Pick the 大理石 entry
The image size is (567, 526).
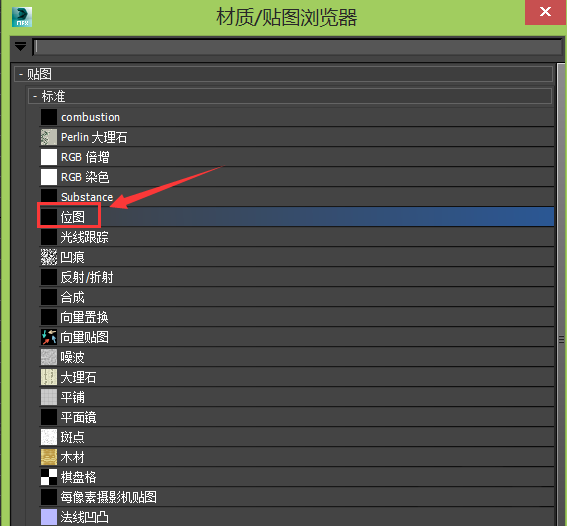[x=297, y=377]
